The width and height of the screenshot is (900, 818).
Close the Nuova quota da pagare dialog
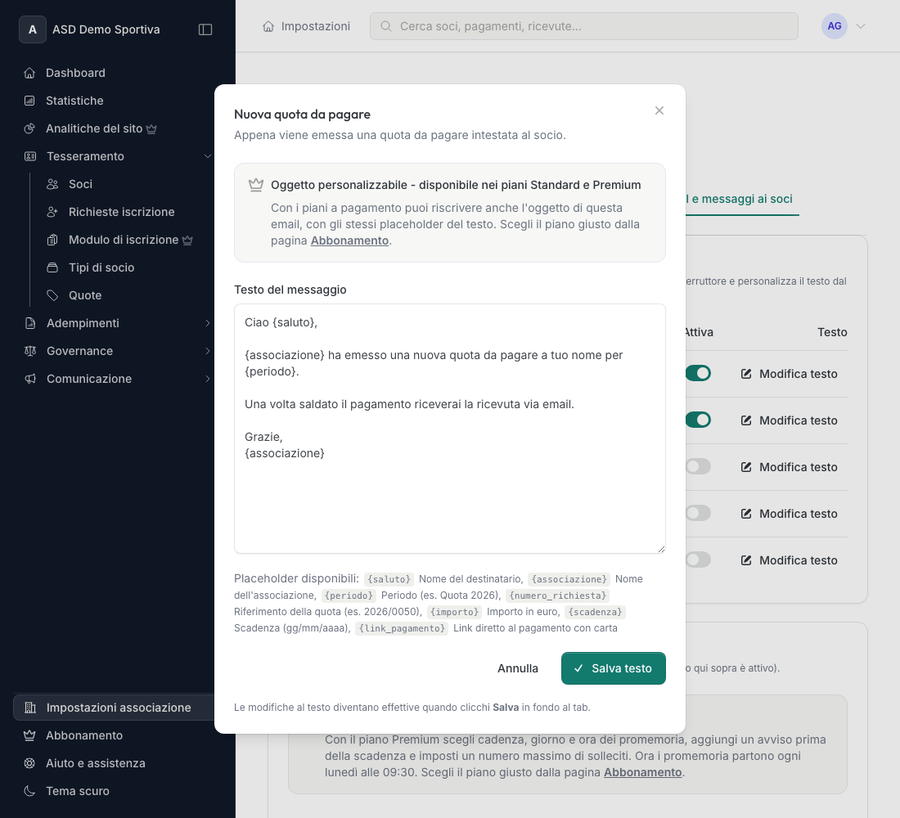(659, 110)
